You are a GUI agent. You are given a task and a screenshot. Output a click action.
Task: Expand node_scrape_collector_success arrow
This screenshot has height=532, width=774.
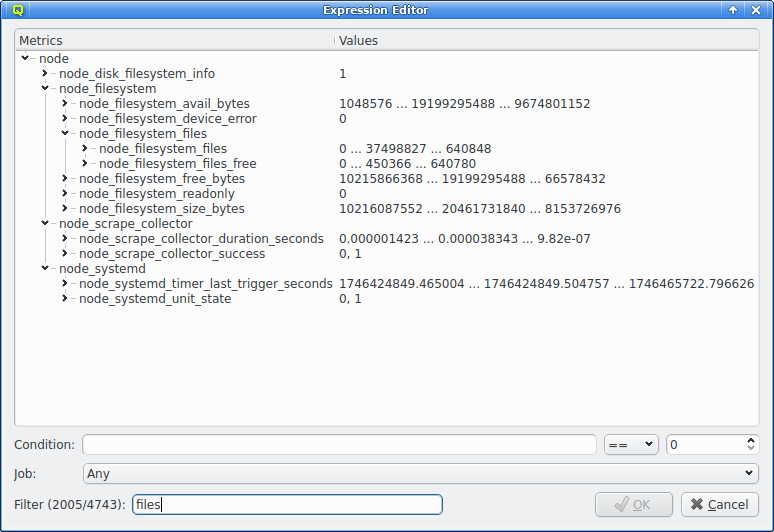pyautogui.click(x=65, y=253)
